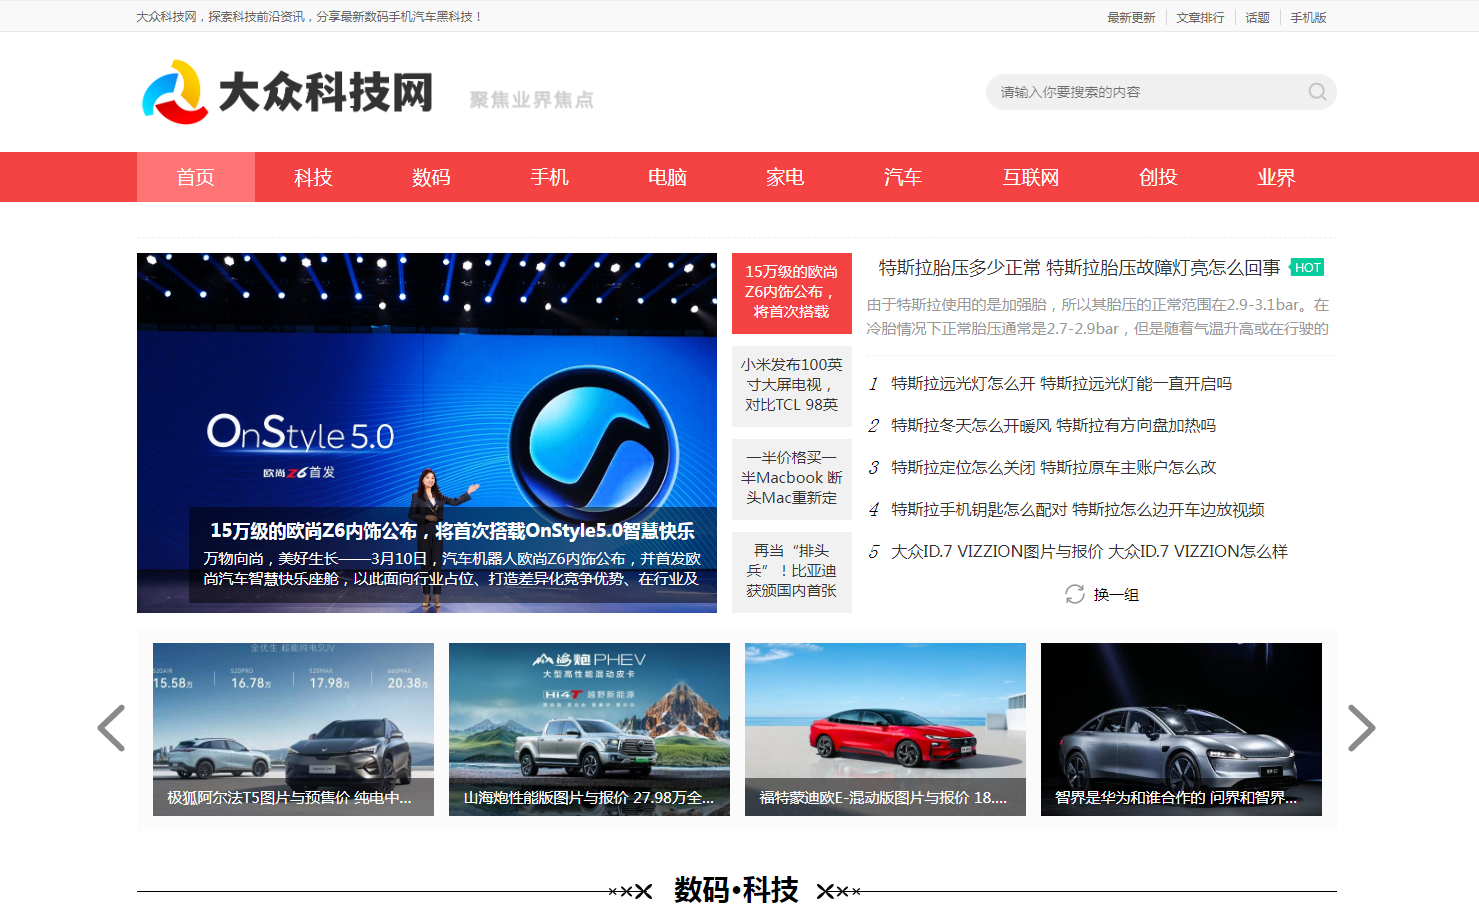
Task: Open the 创投 navigation tab
Action: 1158,177
